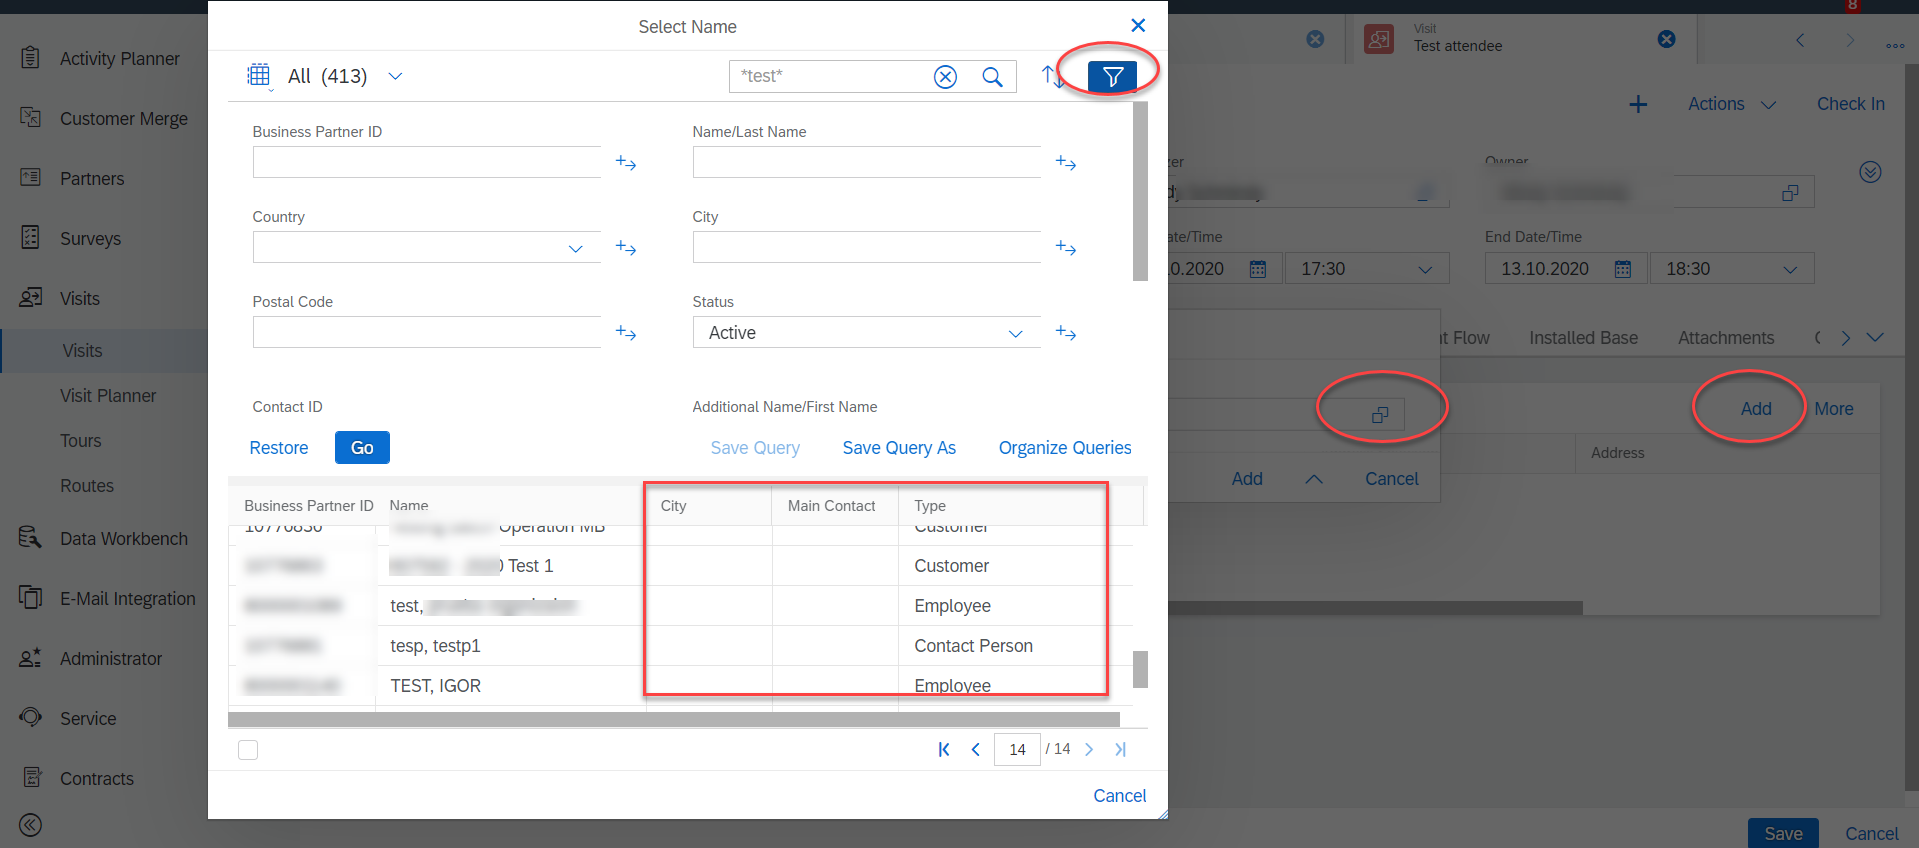The image size is (1919, 848).
Task: Add criteria next to Postal Code
Action: click(x=626, y=333)
